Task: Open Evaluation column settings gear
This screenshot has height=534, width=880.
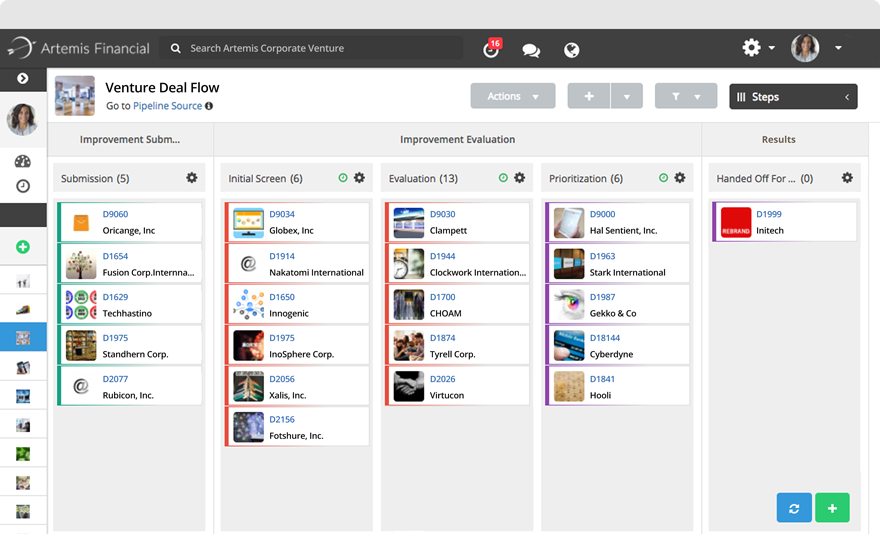Action: [520, 178]
